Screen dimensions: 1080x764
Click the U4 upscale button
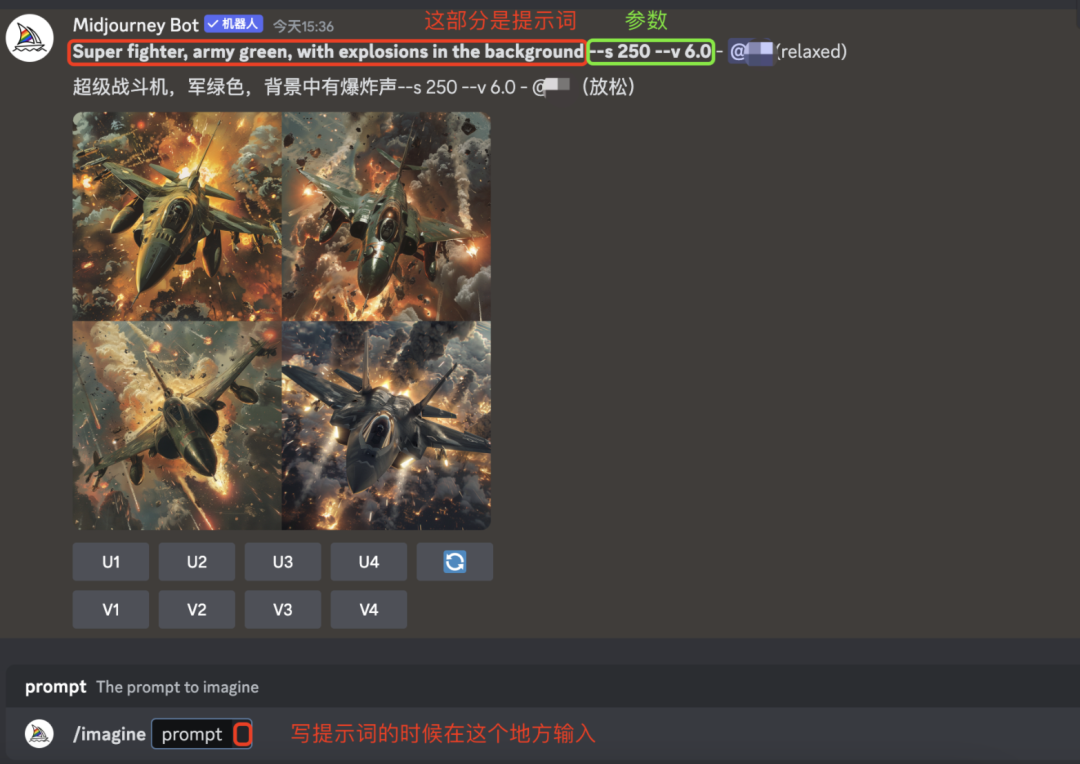(368, 561)
